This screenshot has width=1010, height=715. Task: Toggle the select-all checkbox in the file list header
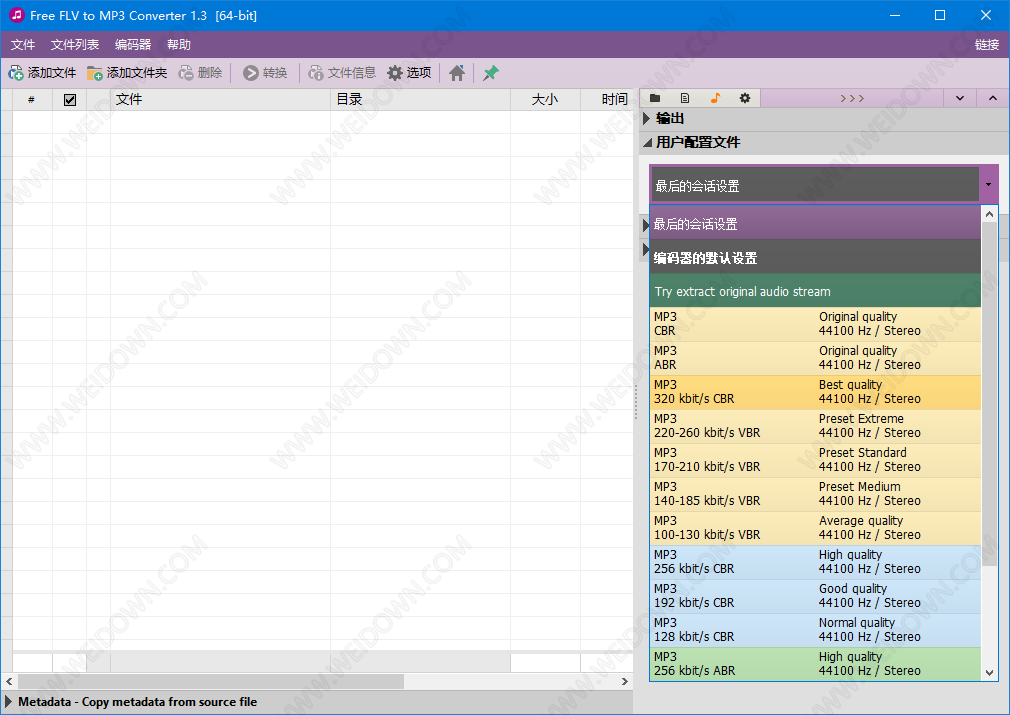tap(70, 100)
